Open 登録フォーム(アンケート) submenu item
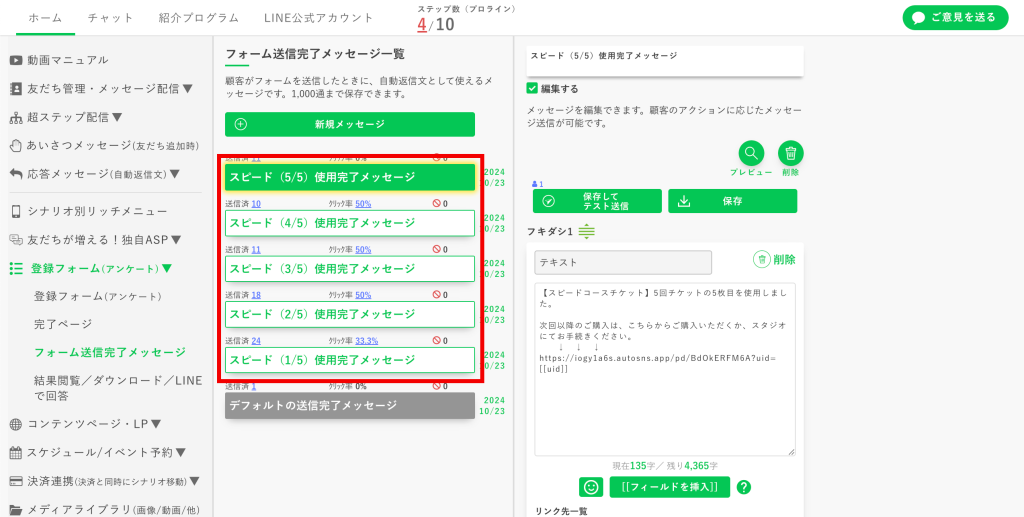 click(x=98, y=296)
